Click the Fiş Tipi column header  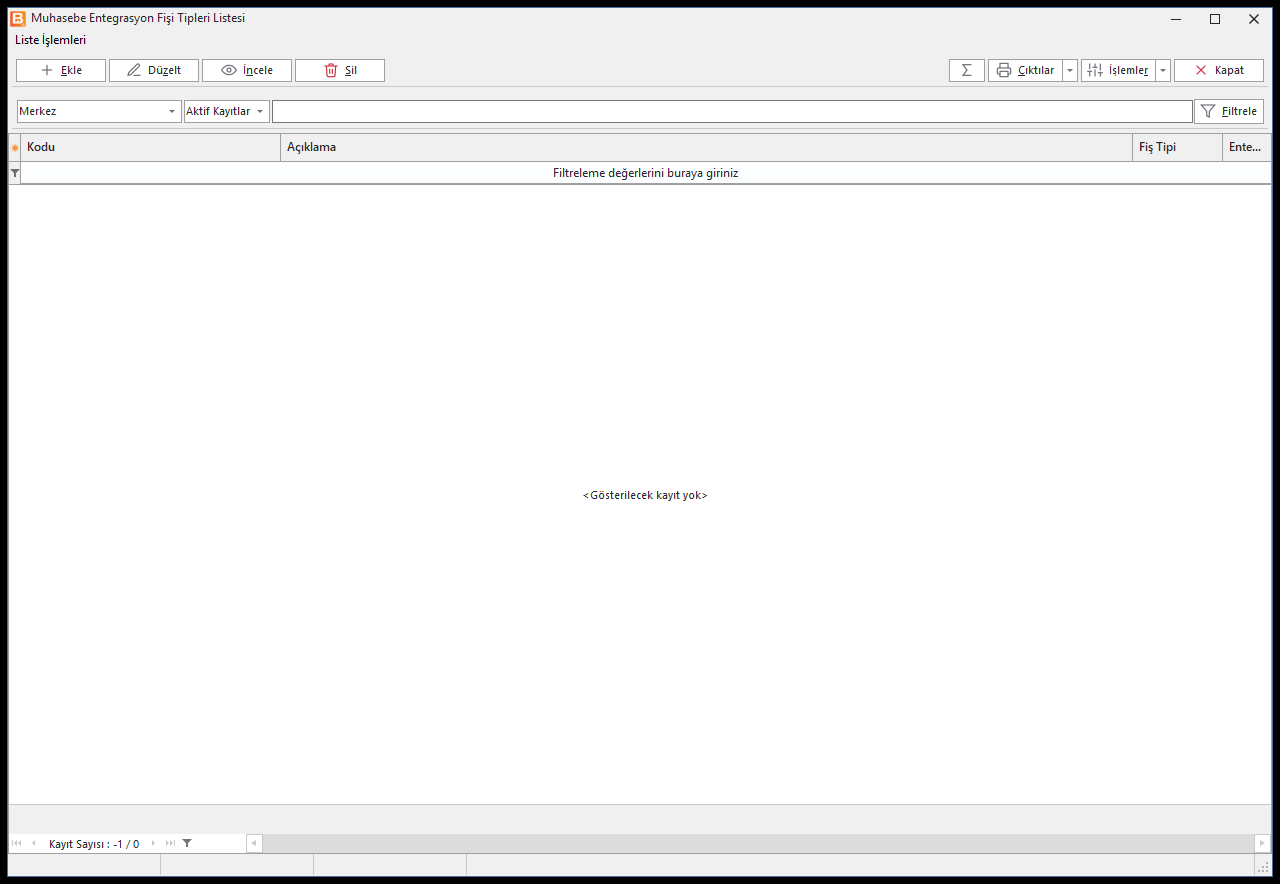(1177, 147)
